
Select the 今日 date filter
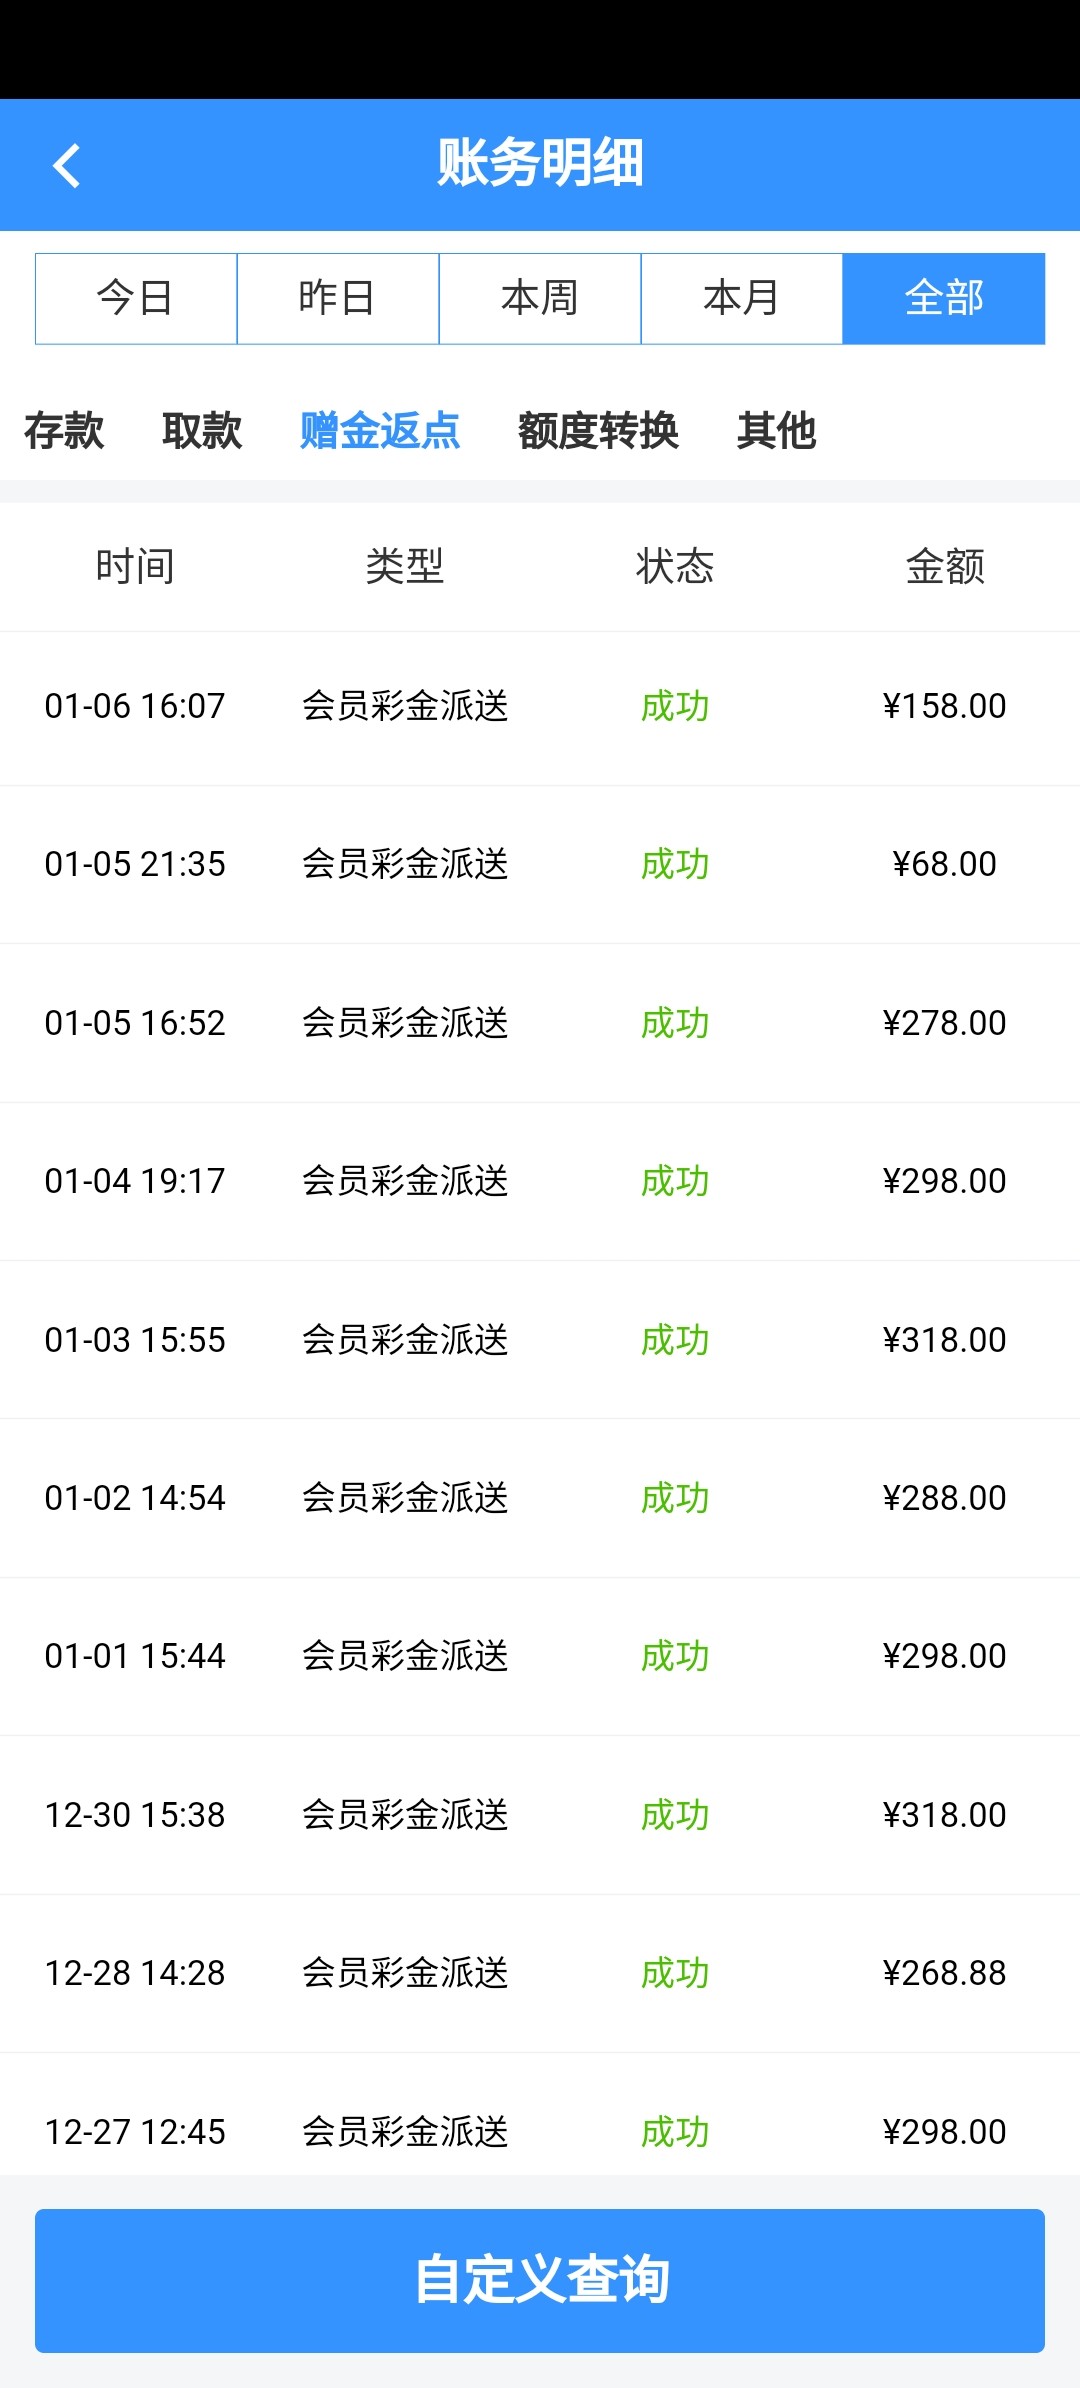click(x=136, y=298)
